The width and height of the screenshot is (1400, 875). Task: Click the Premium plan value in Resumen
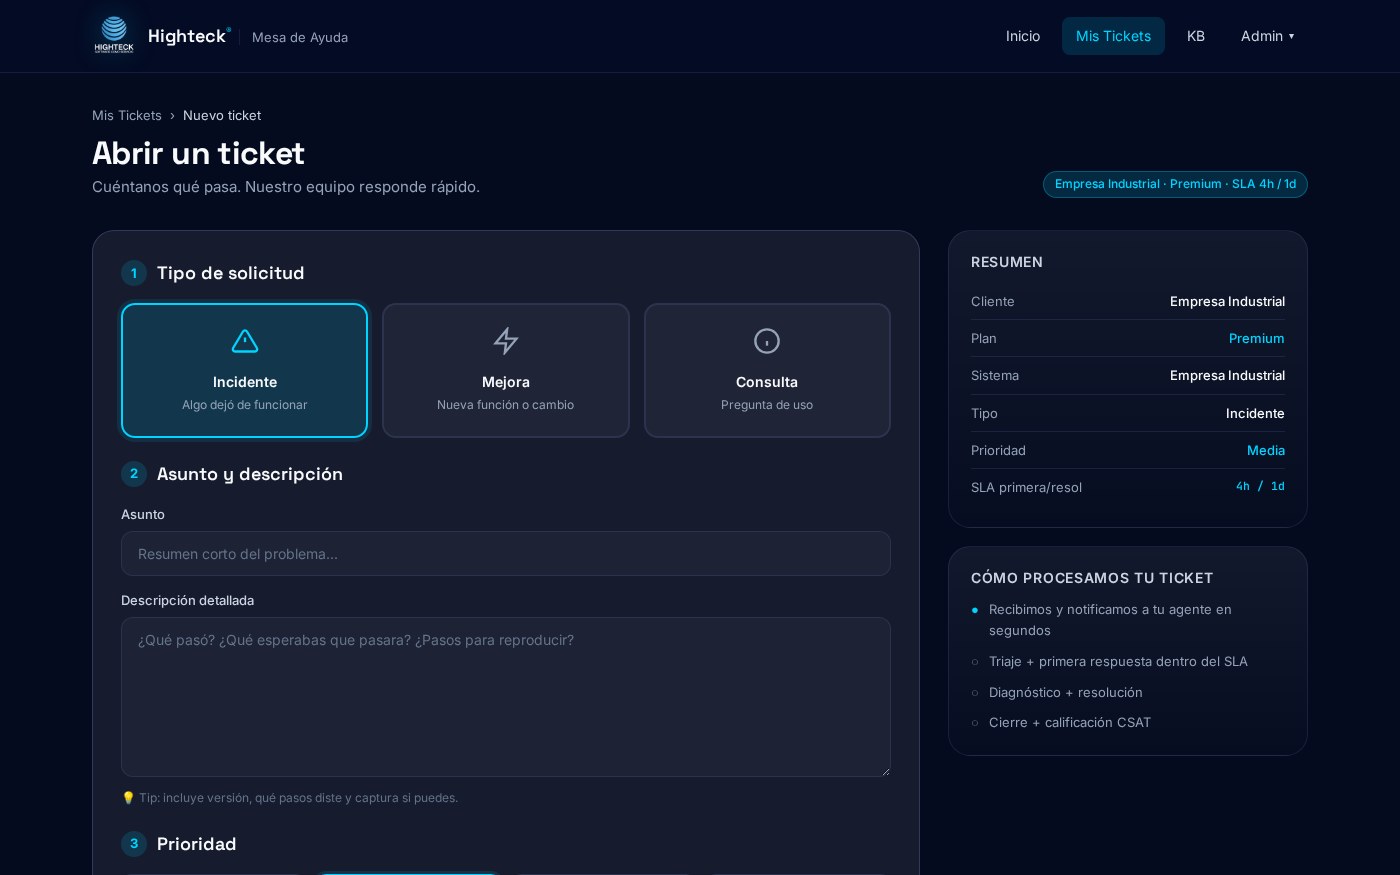point(1256,338)
